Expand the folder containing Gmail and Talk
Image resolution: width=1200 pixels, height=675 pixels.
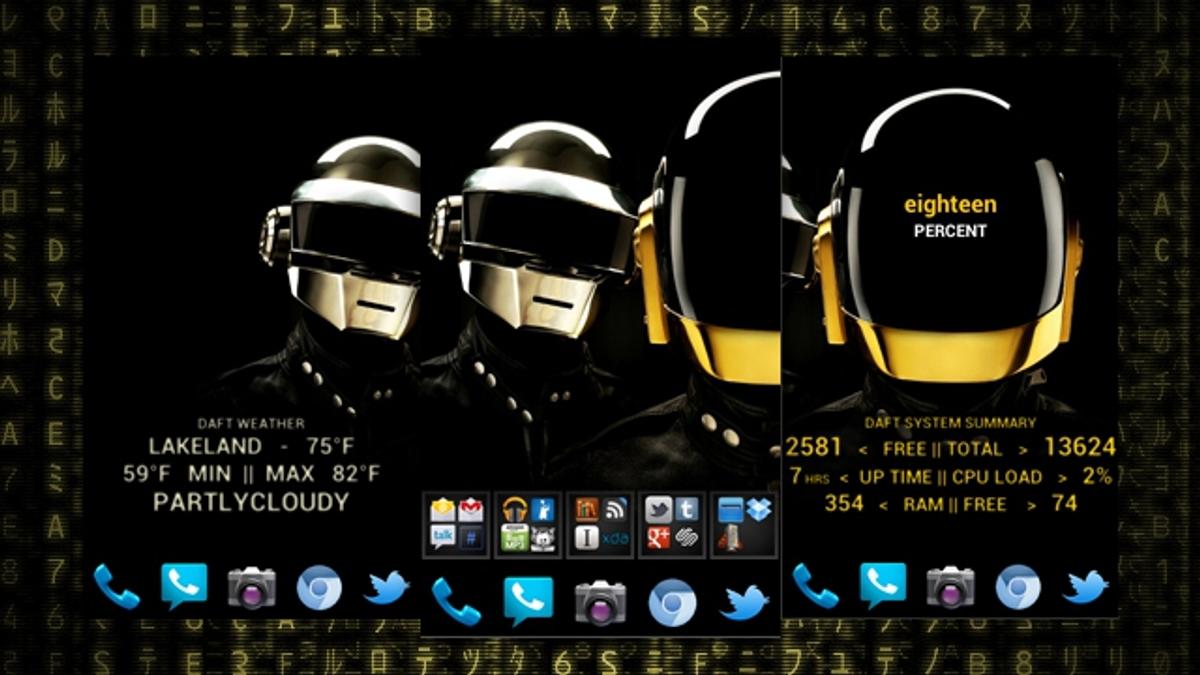[x=457, y=524]
